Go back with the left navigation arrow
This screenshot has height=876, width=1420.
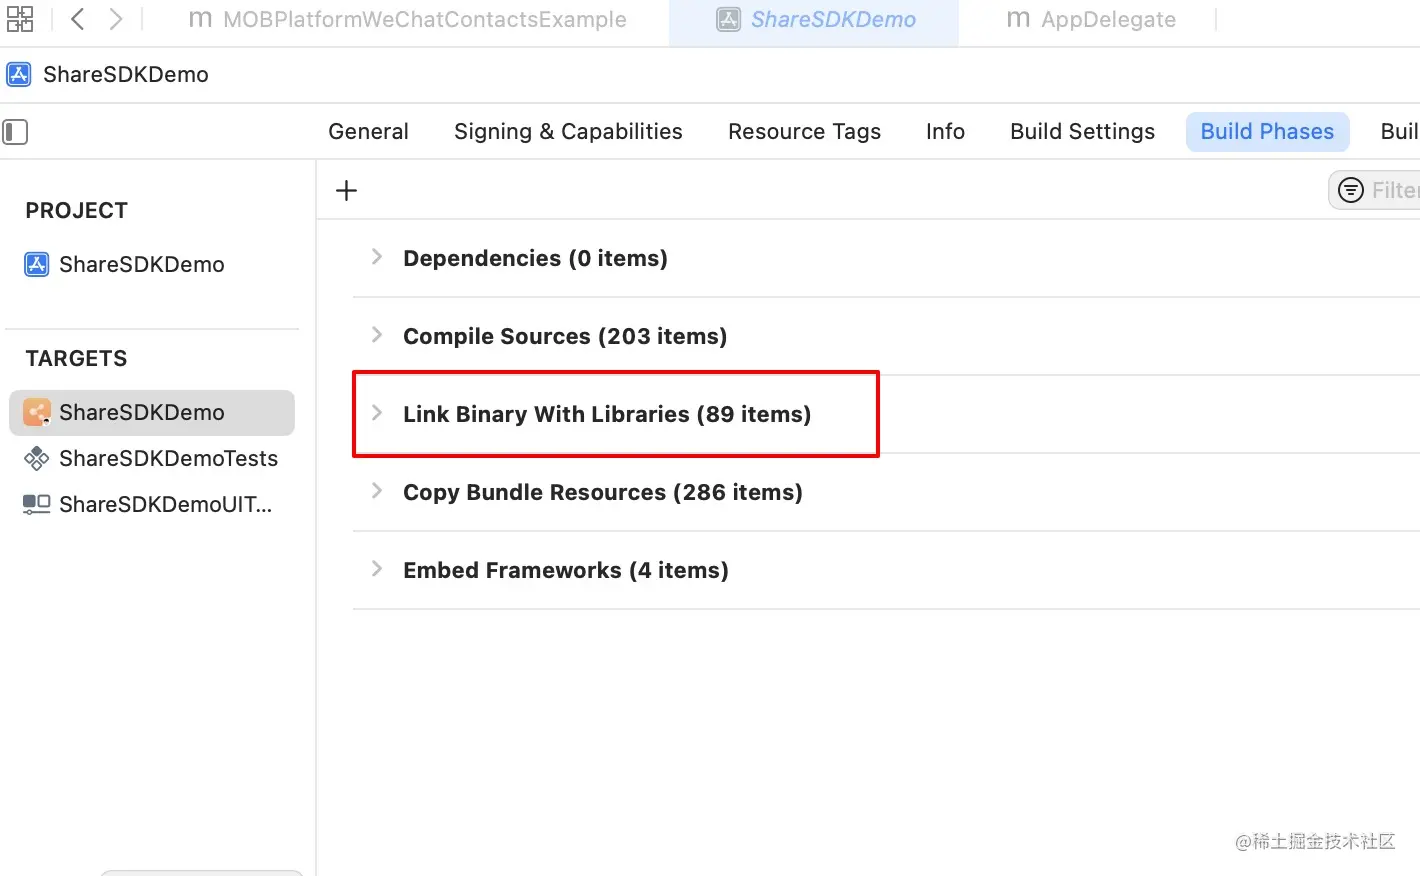[x=77, y=19]
